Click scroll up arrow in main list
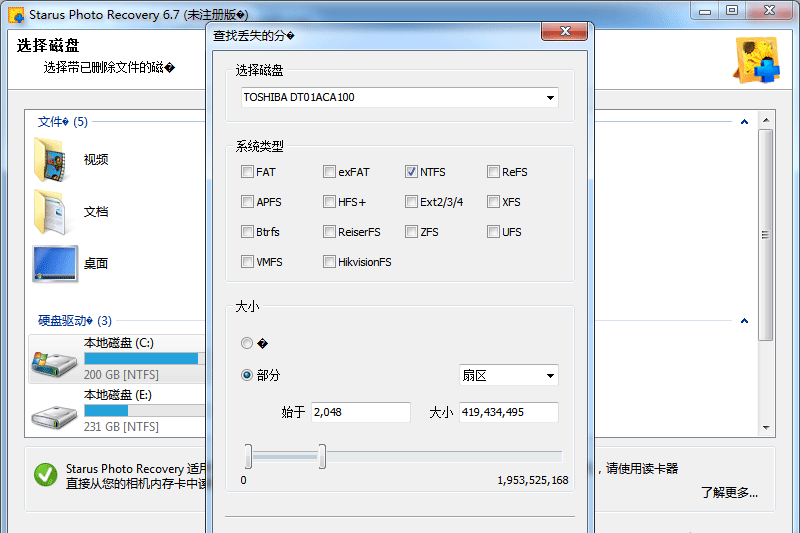 [x=766, y=120]
